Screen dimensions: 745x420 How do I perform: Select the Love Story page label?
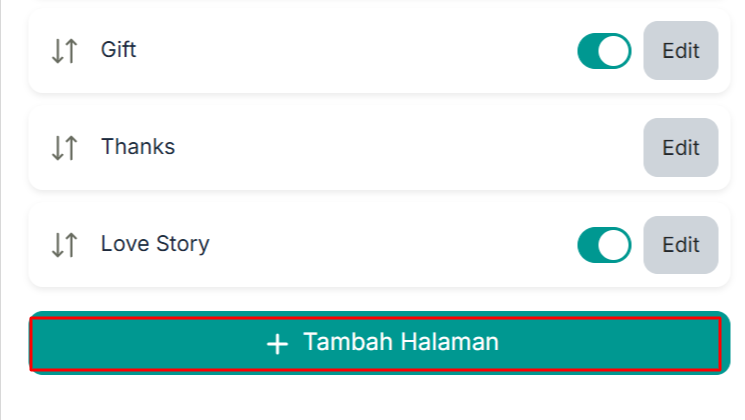coord(155,244)
